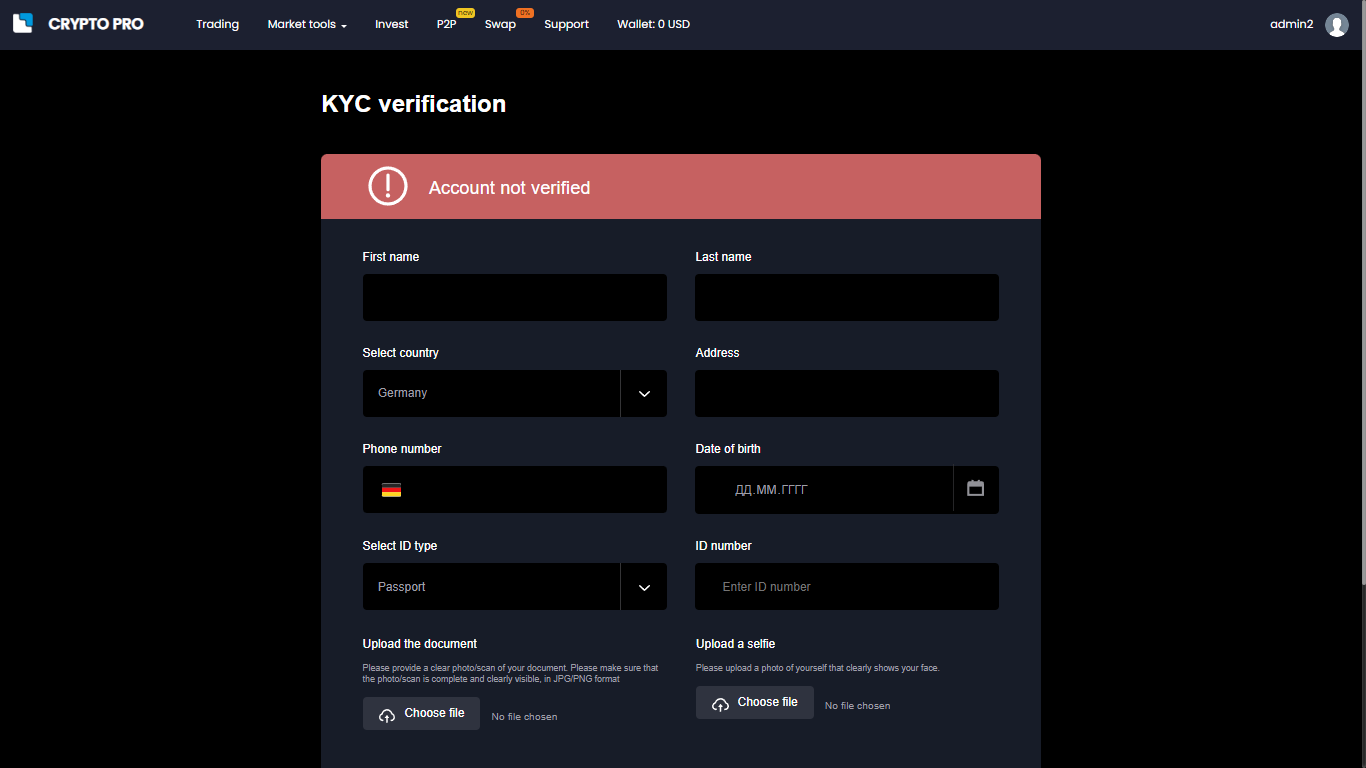Open the Invest menu item
Viewport: 1366px width, 768px height.
pyautogui.click(x=392, y=25)
